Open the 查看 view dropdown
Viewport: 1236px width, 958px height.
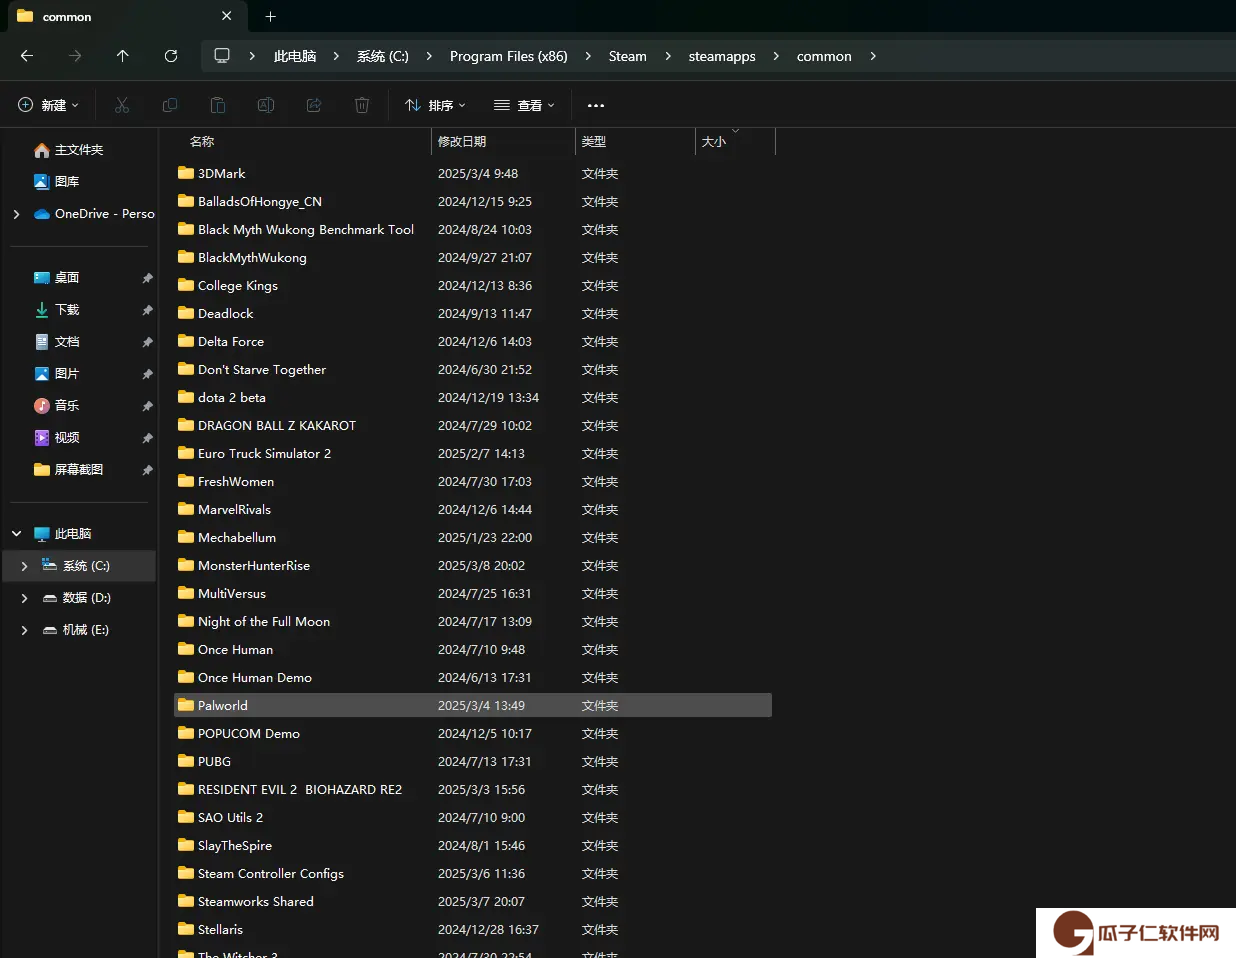click(524, 105)
